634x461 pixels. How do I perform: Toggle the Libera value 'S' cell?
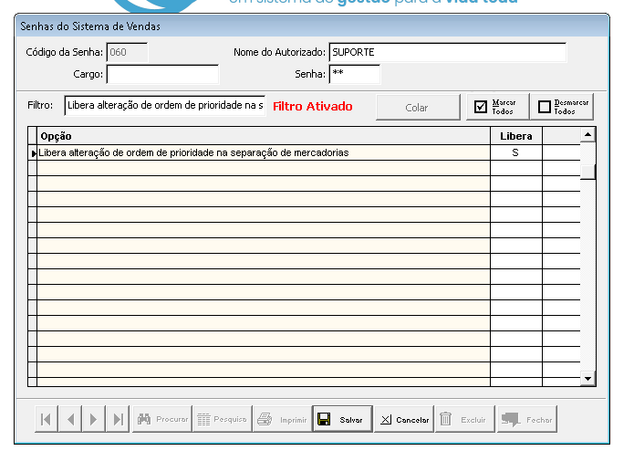515,153
